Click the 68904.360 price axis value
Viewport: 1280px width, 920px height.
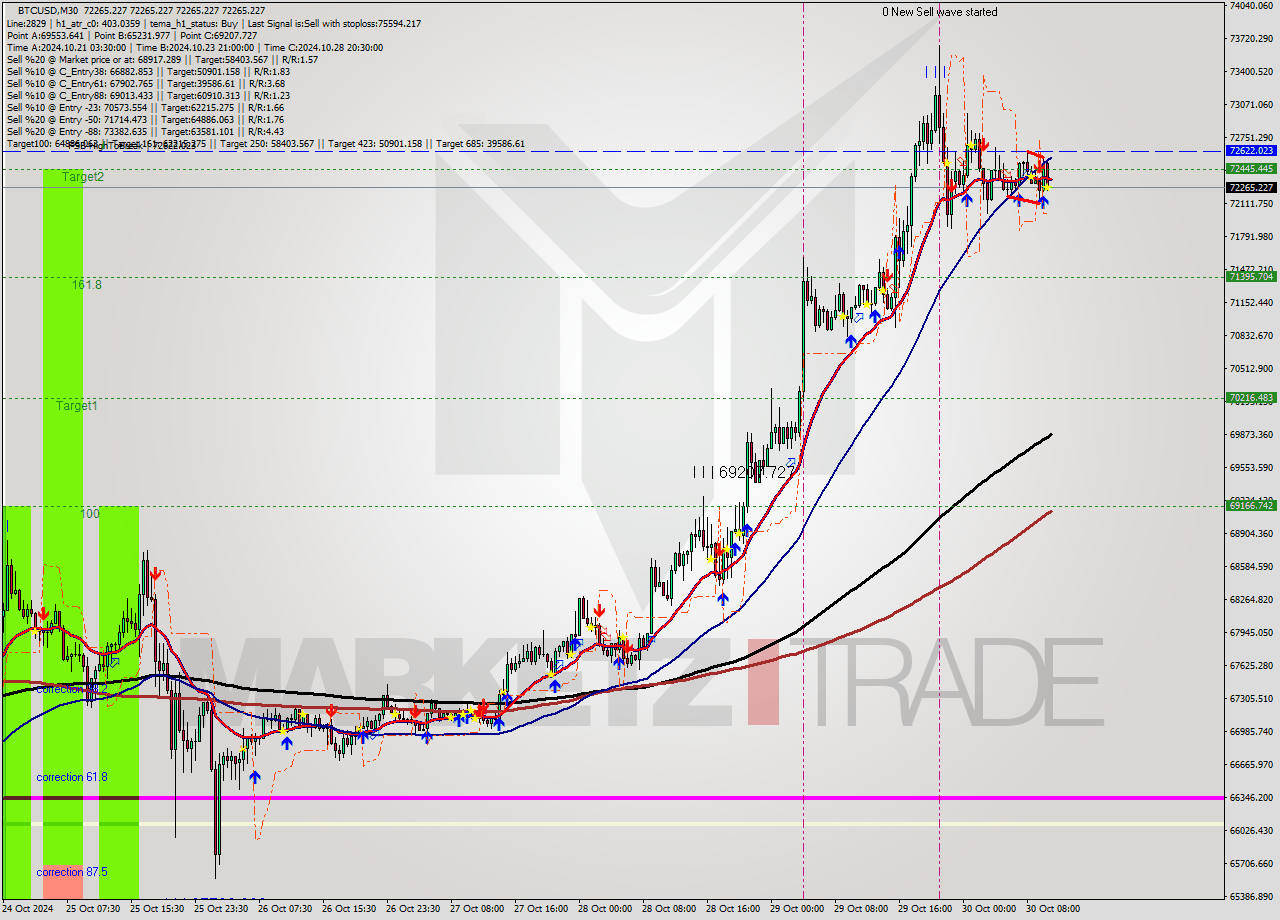pos(1251,534)
